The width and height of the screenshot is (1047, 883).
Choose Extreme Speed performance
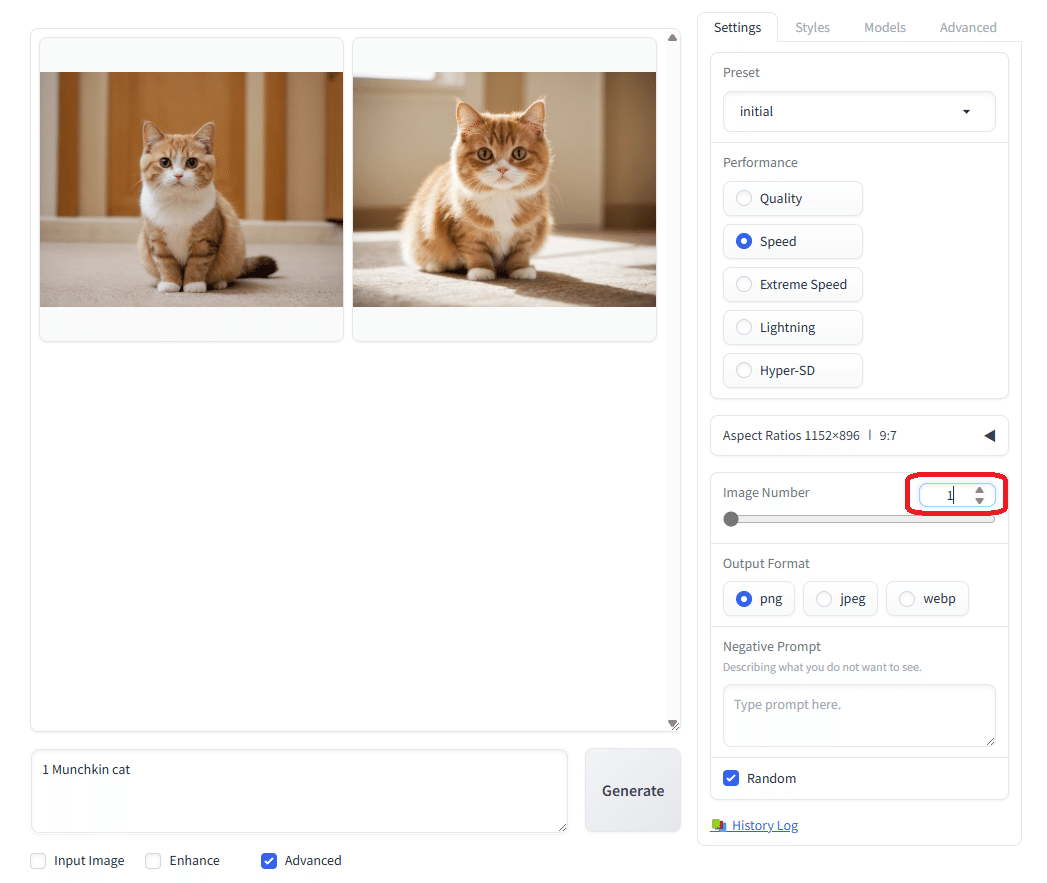click(x=793, y=285)
